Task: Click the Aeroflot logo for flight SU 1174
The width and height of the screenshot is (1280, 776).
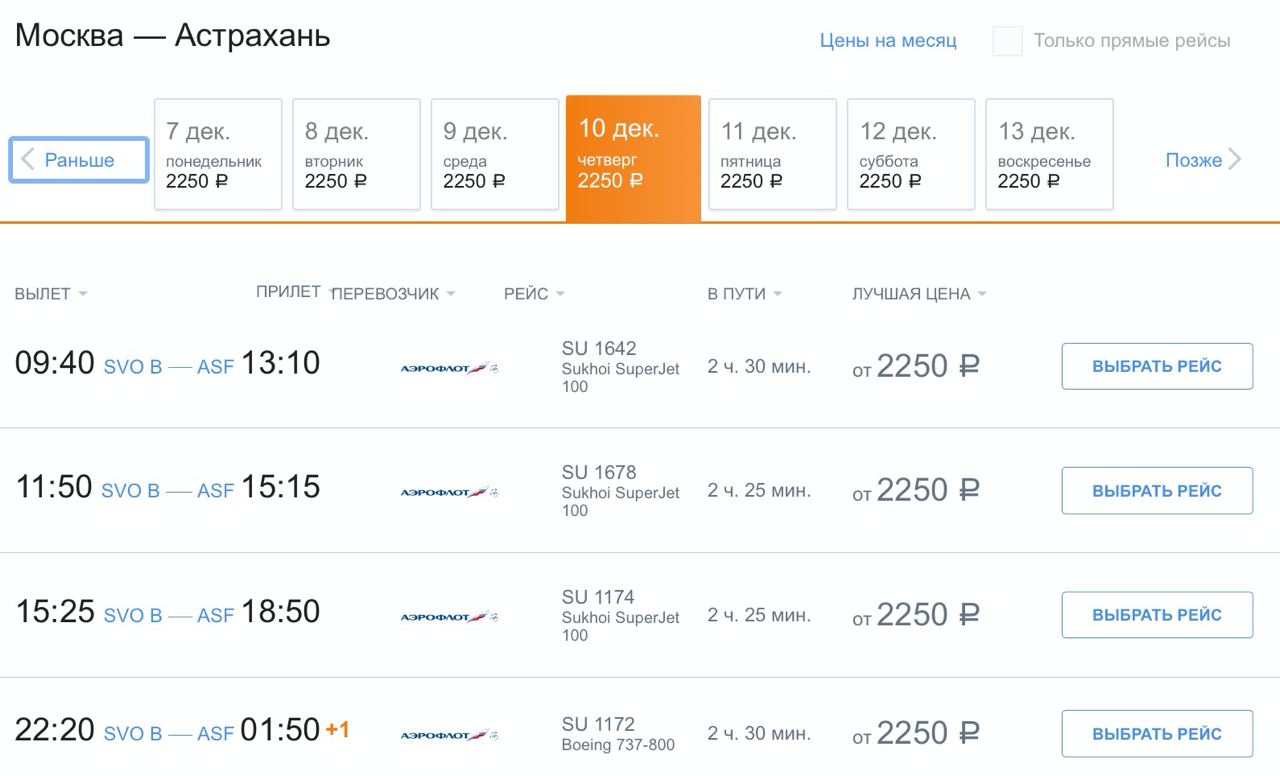Action: point(449,617)
